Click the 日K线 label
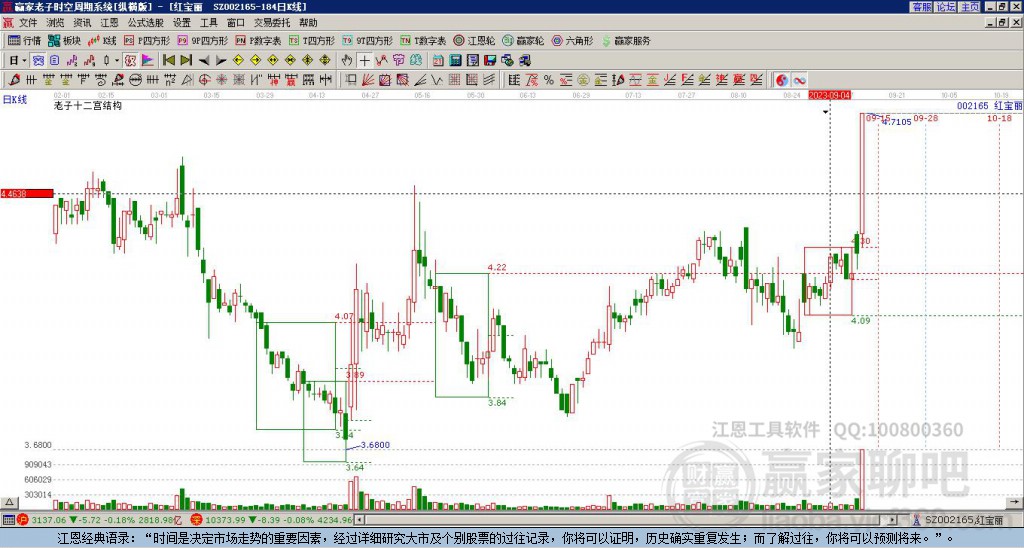Image resolution: width=1024 pixels, height=548 pixels. 15,99
